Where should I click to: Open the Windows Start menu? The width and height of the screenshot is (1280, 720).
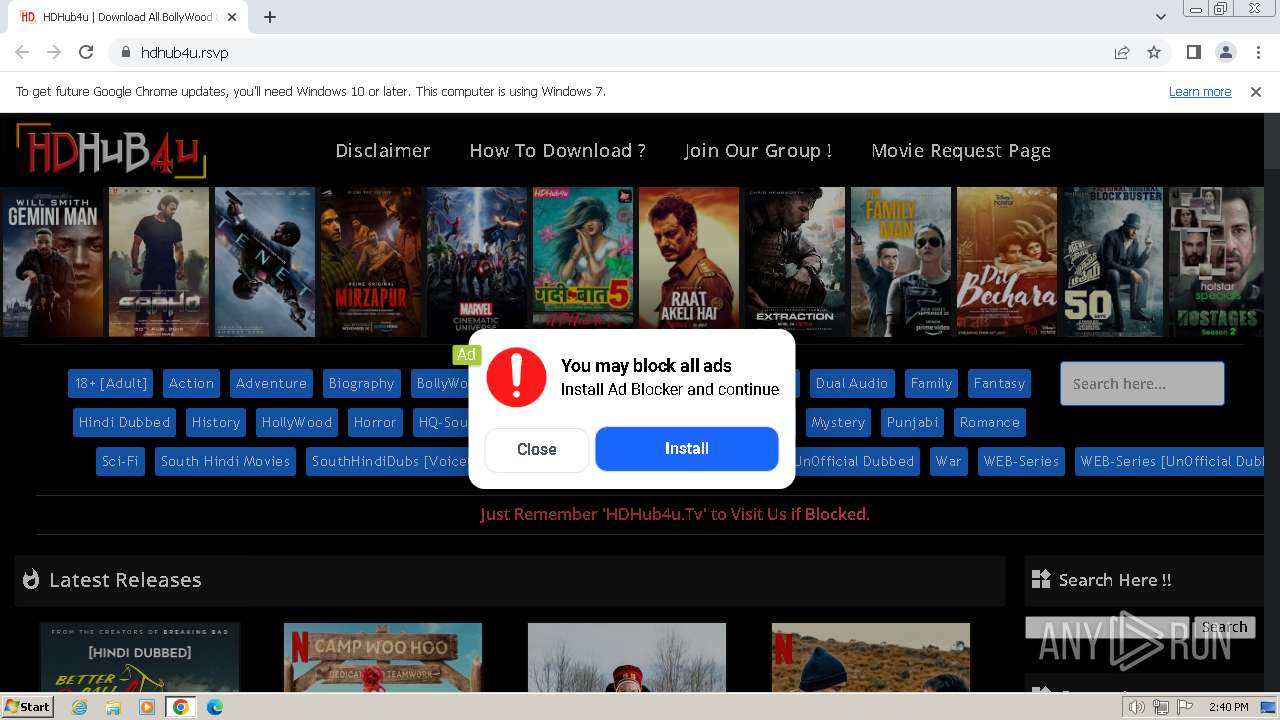(28, 706)
